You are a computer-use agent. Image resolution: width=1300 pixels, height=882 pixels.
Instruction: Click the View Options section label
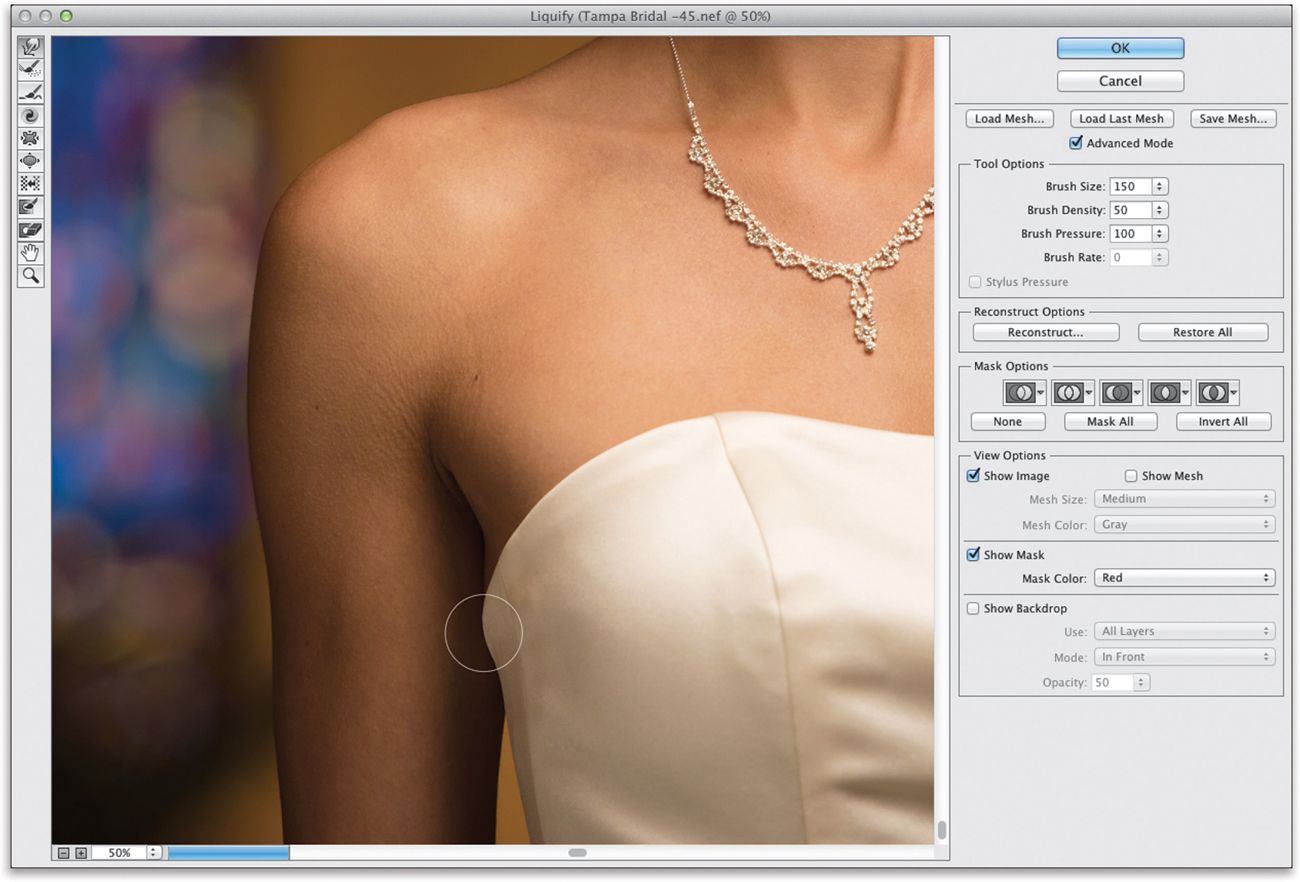(x=1010, y=456)
